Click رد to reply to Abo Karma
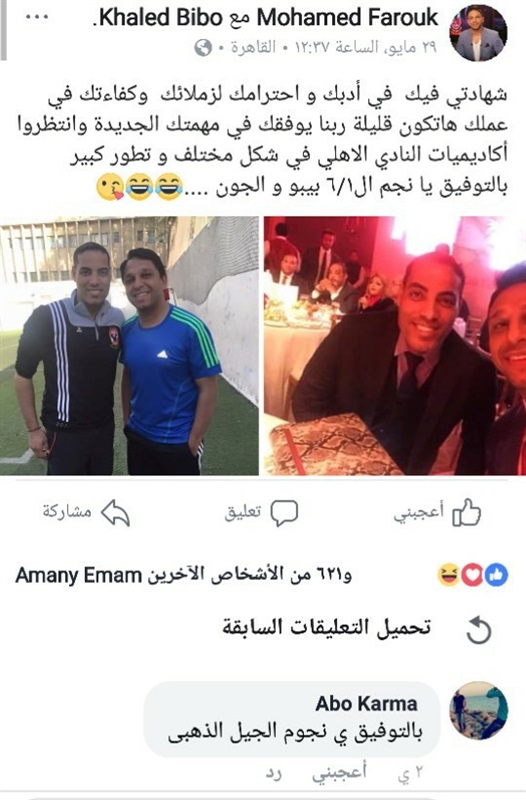Image resolution: width=526 pixels, height=800 pixels. point(273,773)
